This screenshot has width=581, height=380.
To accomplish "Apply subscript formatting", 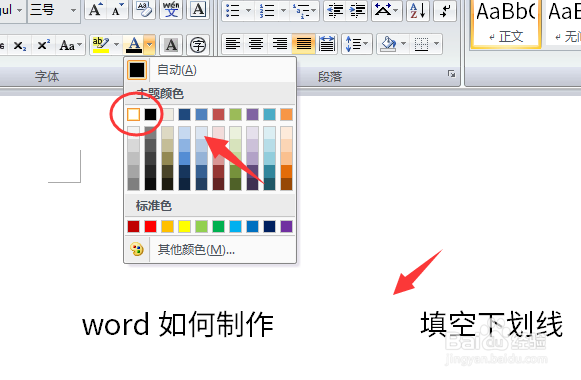I will click(19, 45).
